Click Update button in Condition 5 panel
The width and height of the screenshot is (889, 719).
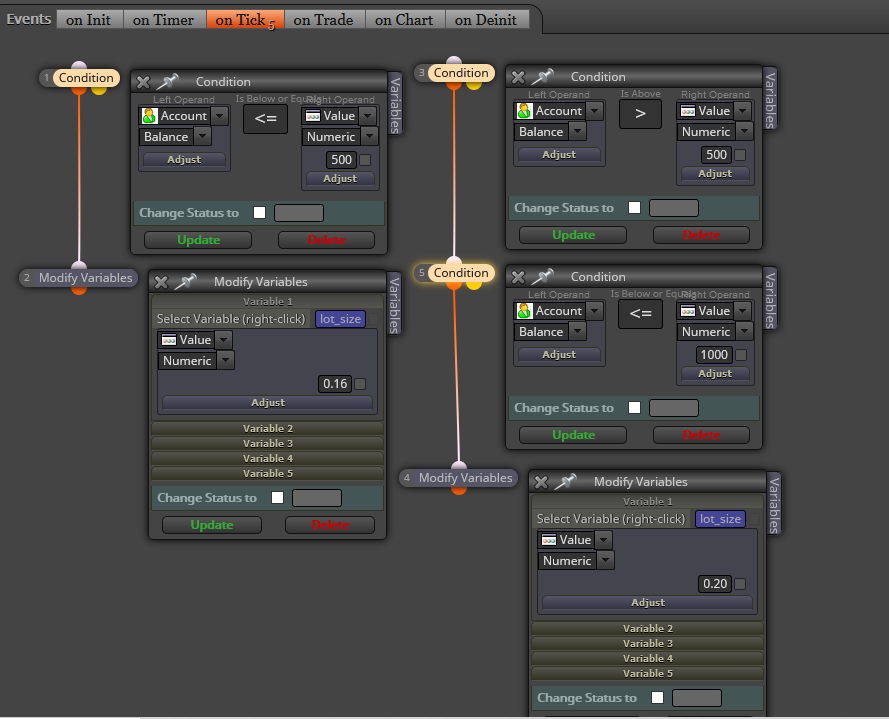point(573,435)
